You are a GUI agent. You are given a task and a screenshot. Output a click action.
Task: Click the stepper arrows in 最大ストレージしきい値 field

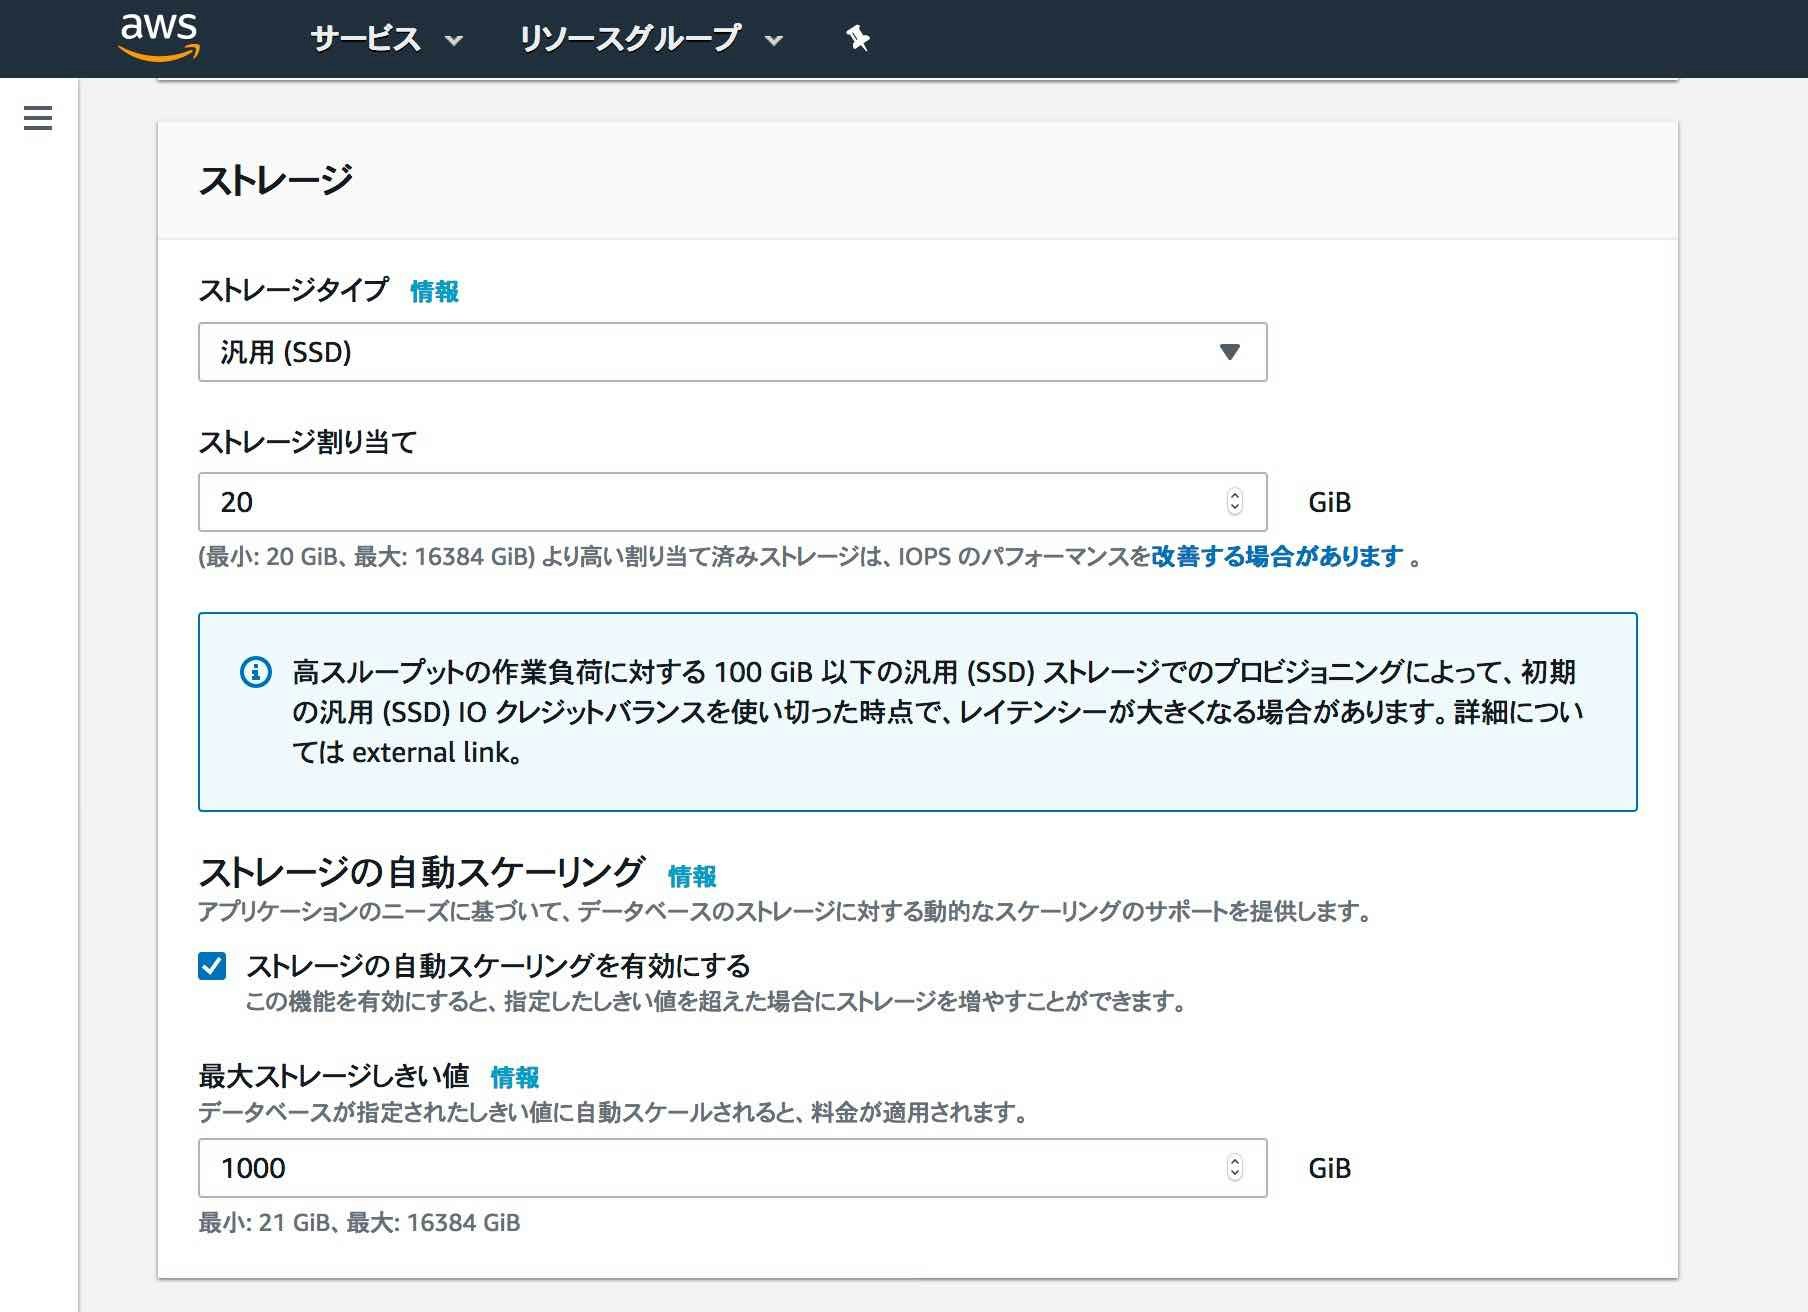coord(1235,1168)
